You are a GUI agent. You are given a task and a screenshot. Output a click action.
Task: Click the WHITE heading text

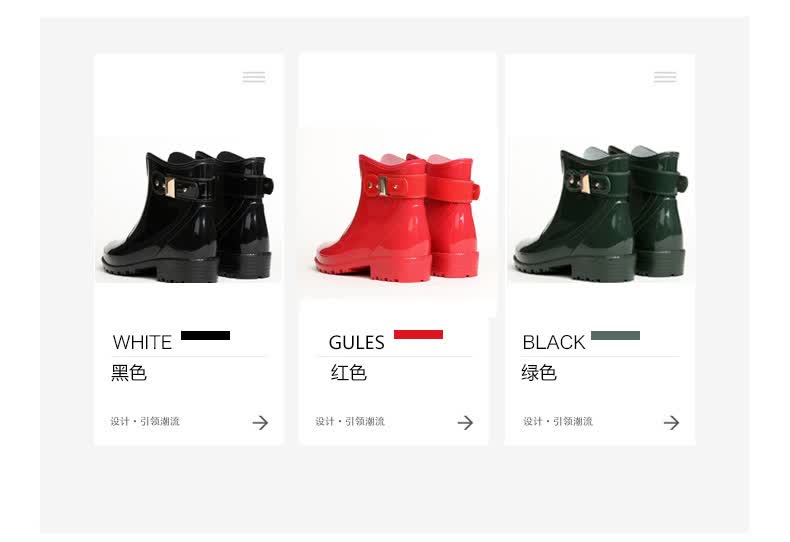pyautogui.click(x=142, y=343)
